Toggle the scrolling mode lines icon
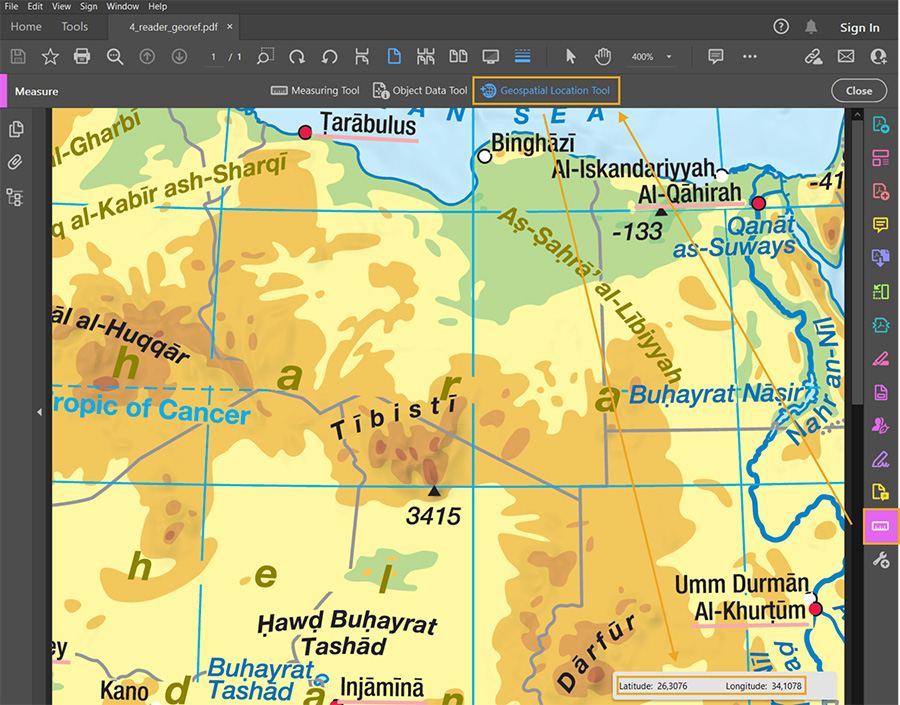This screenshot has height=705, width=900. (522, 56)
